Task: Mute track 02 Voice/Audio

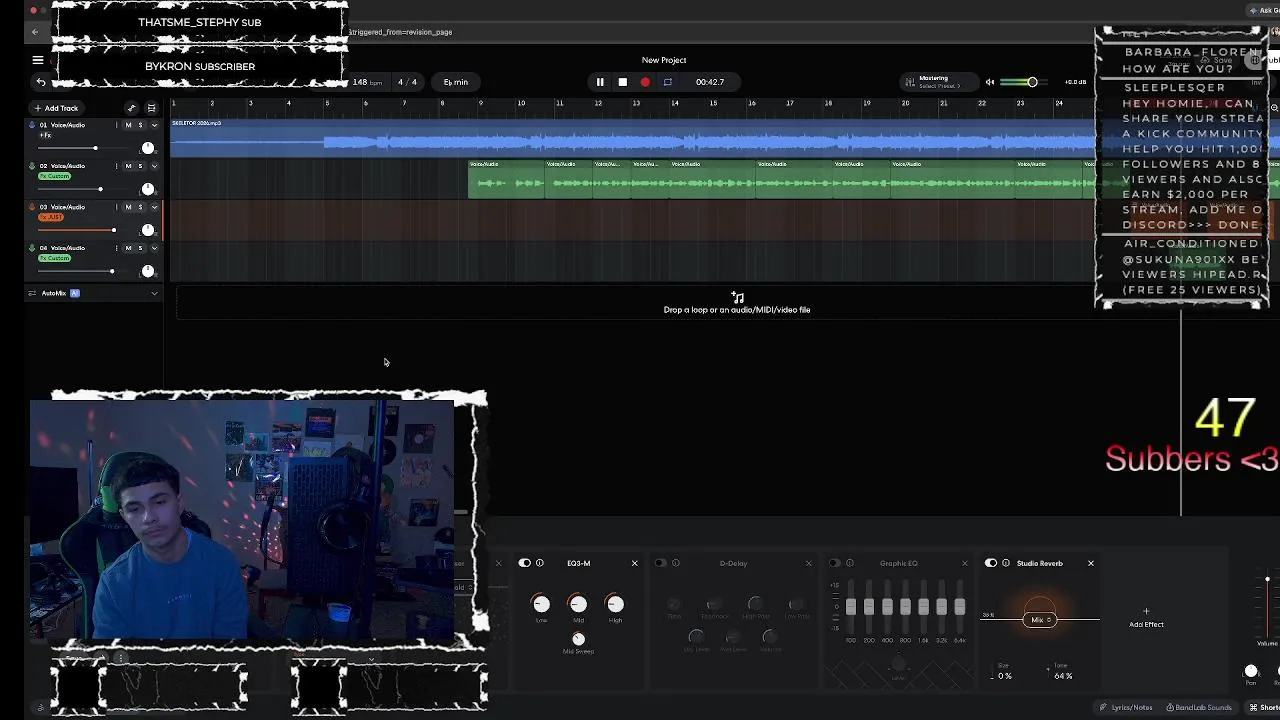Action: point(128,166)
